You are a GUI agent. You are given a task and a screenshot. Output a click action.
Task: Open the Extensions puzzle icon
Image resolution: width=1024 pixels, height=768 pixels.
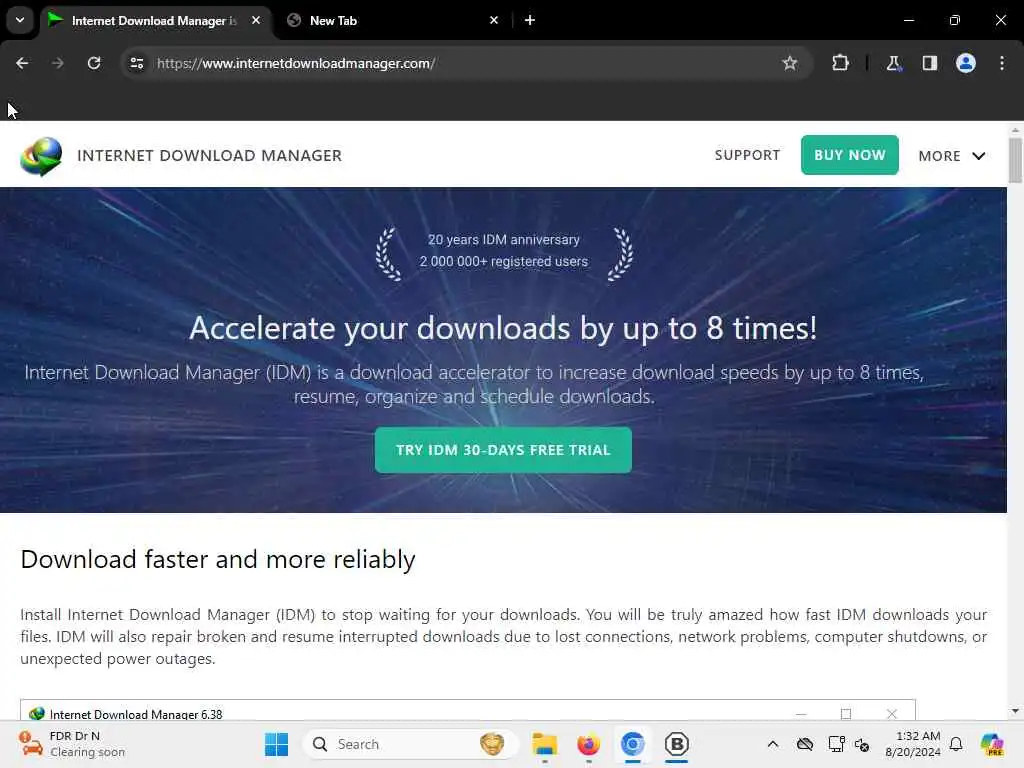click(x=840, y=63)
